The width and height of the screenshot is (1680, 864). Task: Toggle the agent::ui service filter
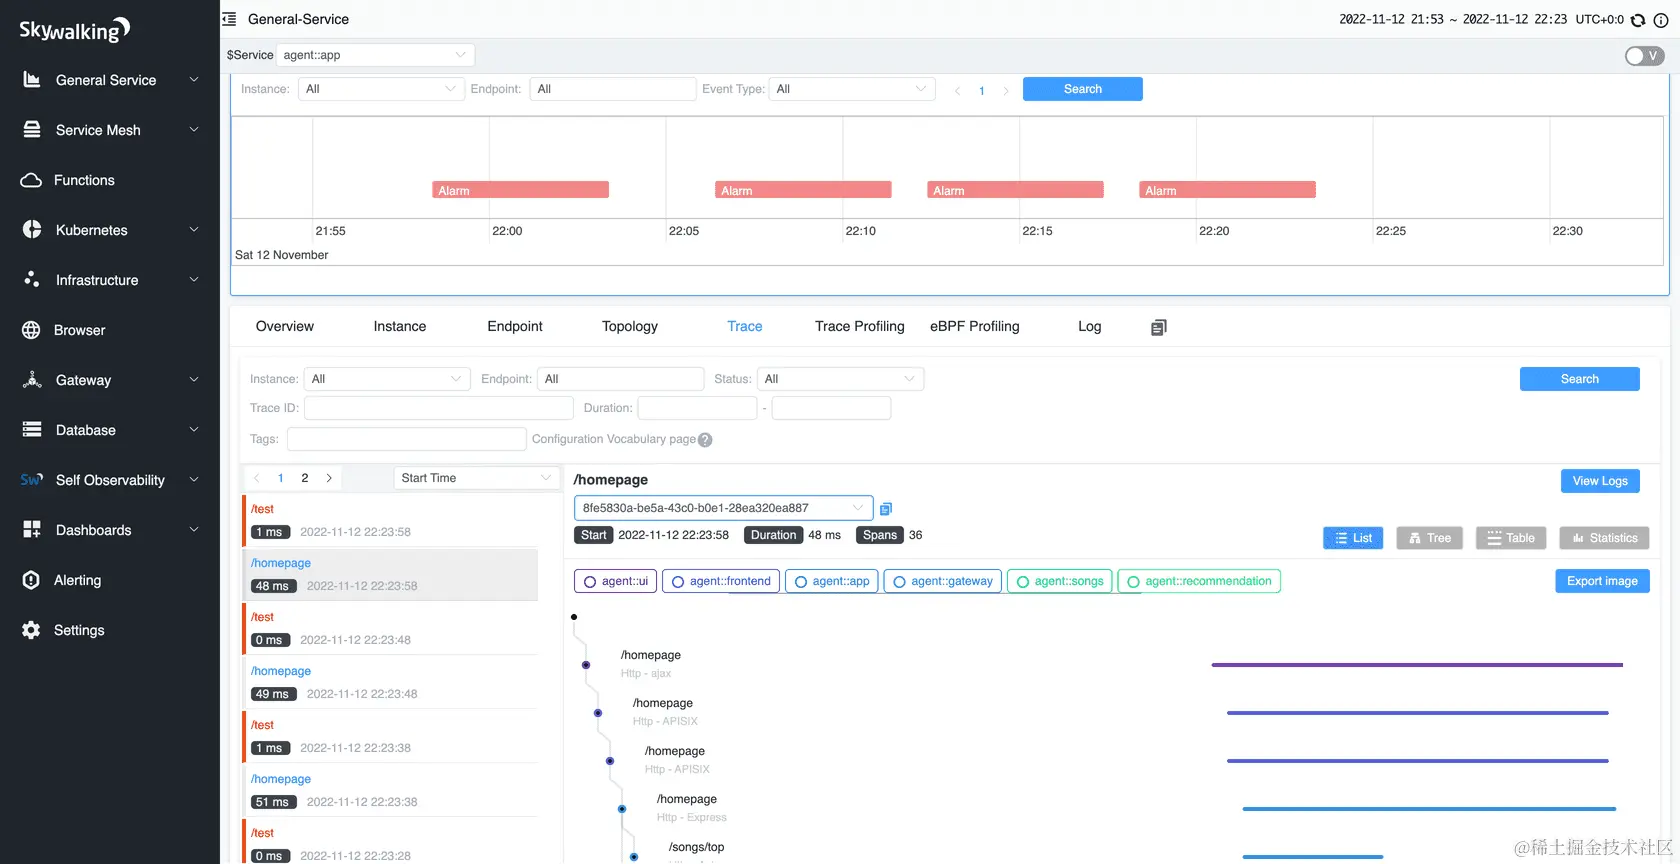click(x=616, y=581)
